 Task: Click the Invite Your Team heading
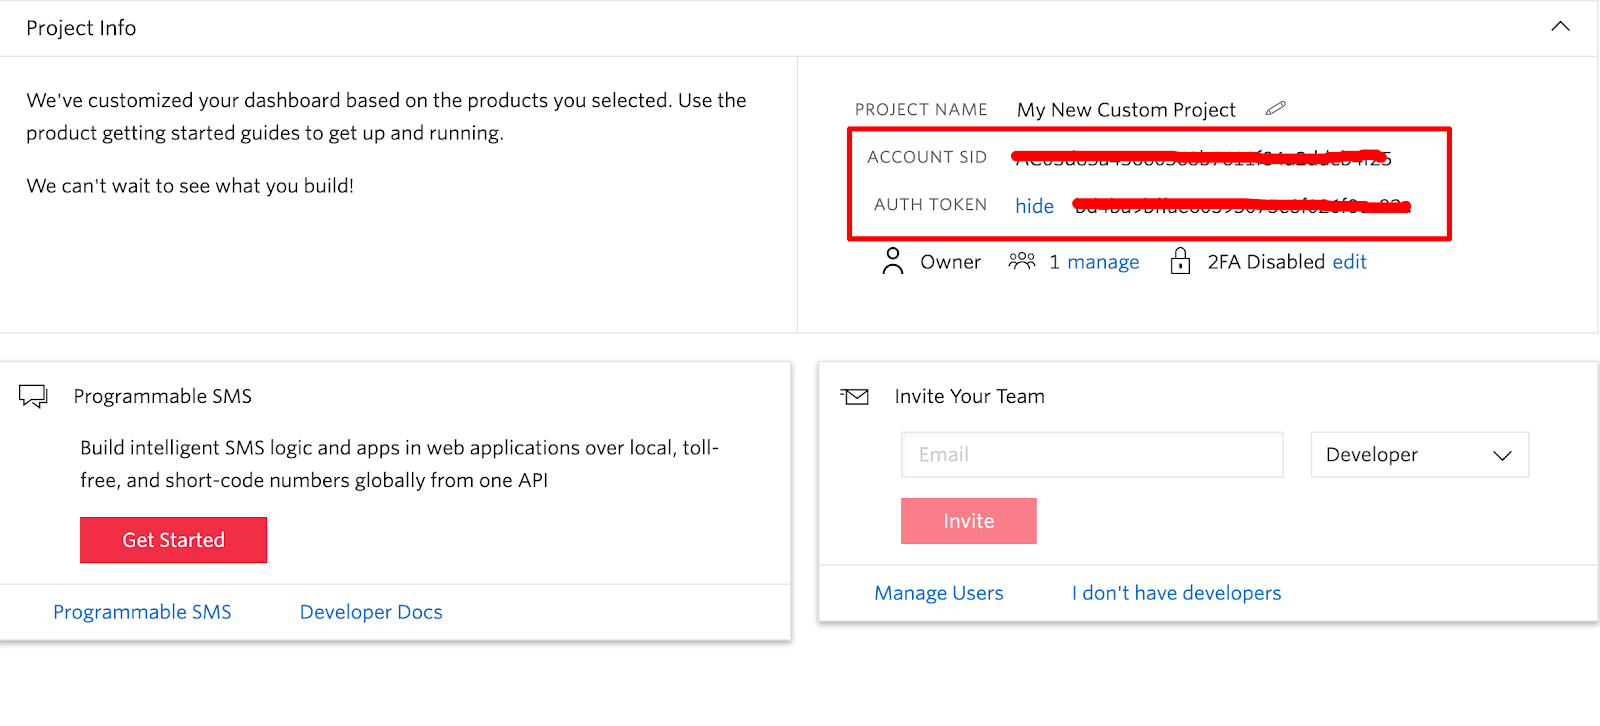(x=969, y=396)
